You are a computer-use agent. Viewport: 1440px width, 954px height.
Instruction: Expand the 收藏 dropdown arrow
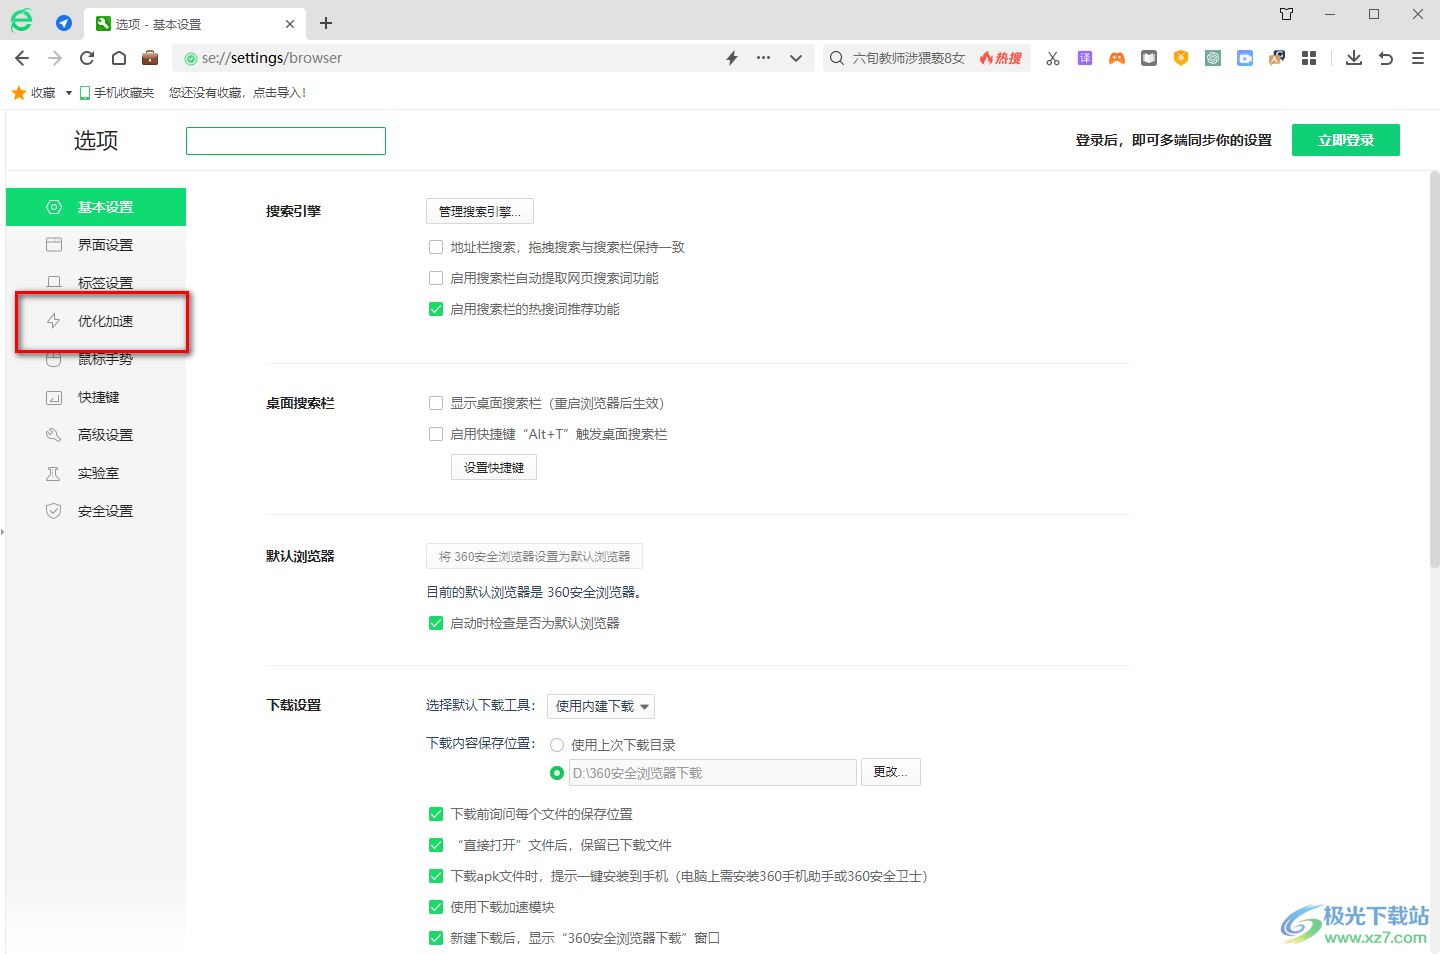68,93
